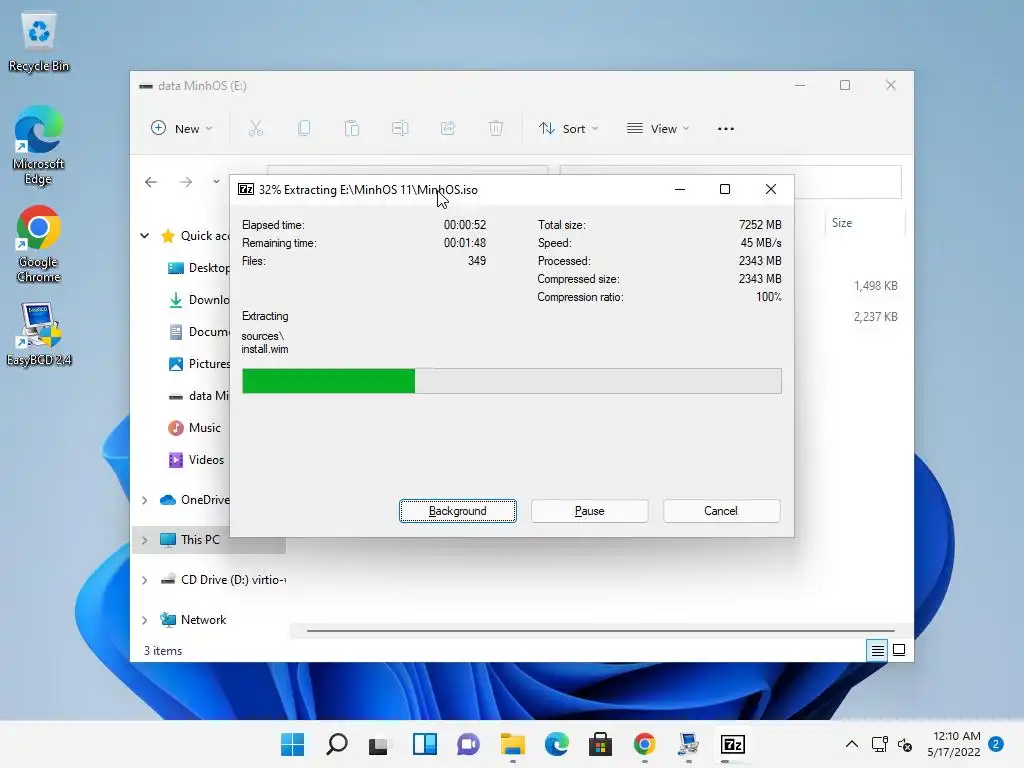The image size is (1024, 768).
Task: Click the Cut scissors icon in Explorer
Action: click(x=255, y=129)
